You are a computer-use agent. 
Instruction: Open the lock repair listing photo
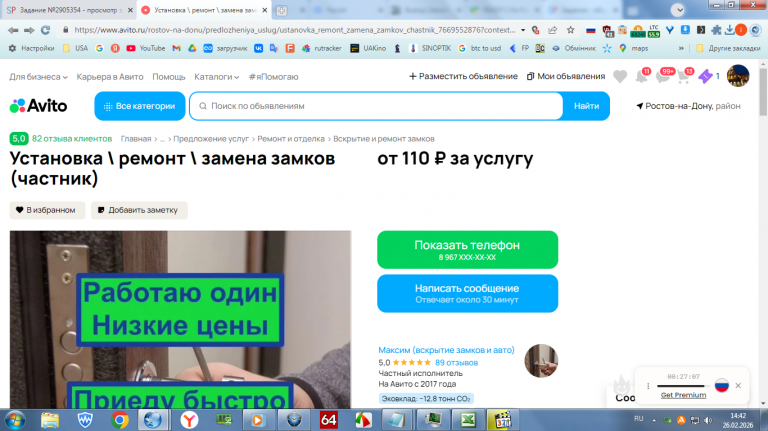(x=180, y=319)
